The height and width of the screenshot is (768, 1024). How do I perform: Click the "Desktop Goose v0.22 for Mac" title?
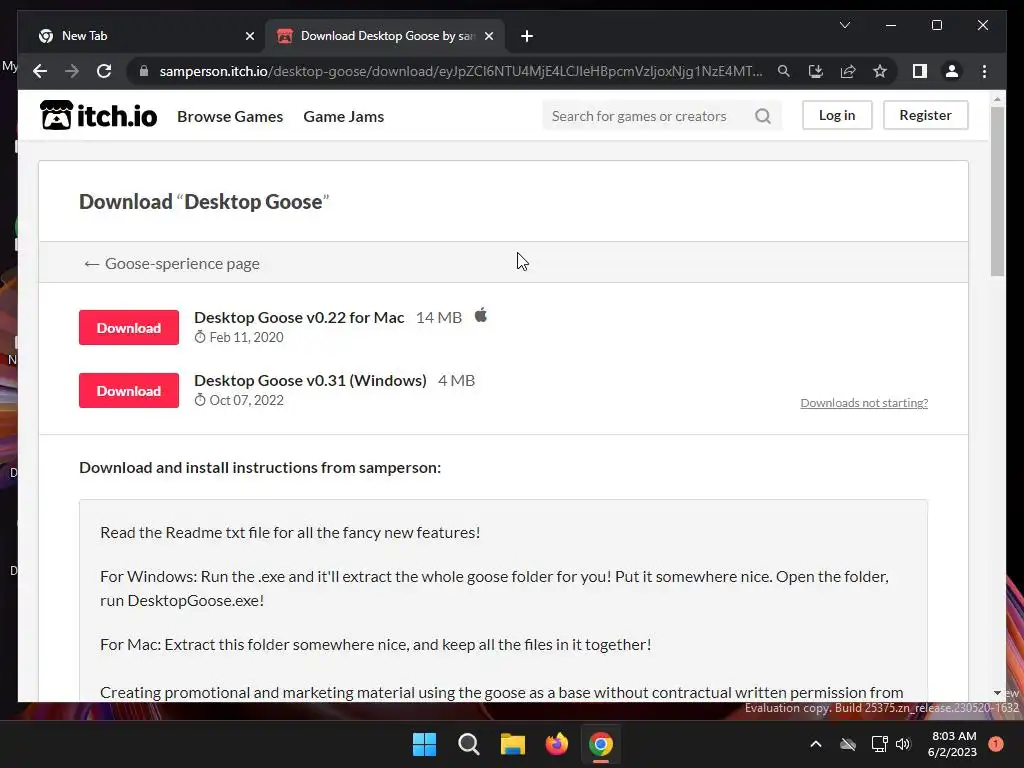point(299,317)
